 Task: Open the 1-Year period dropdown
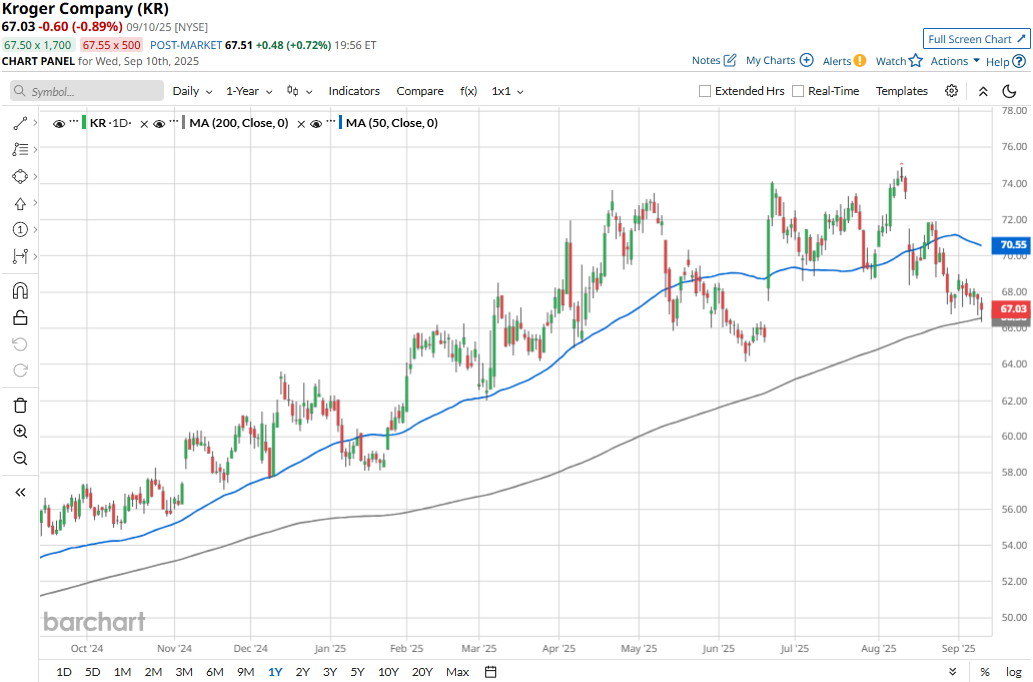[249, 91]
